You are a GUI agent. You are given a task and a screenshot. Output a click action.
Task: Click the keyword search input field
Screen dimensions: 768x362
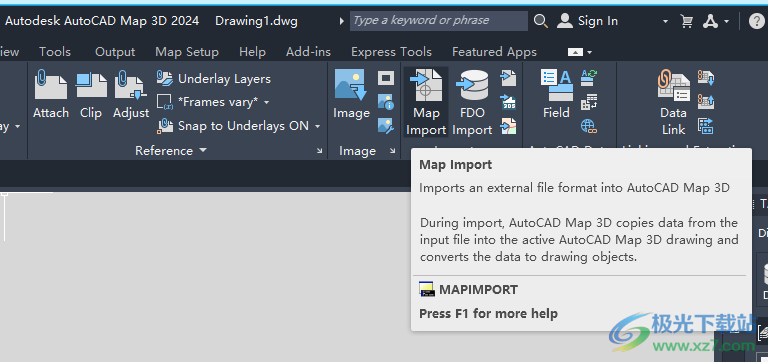(x=439, y=21)
